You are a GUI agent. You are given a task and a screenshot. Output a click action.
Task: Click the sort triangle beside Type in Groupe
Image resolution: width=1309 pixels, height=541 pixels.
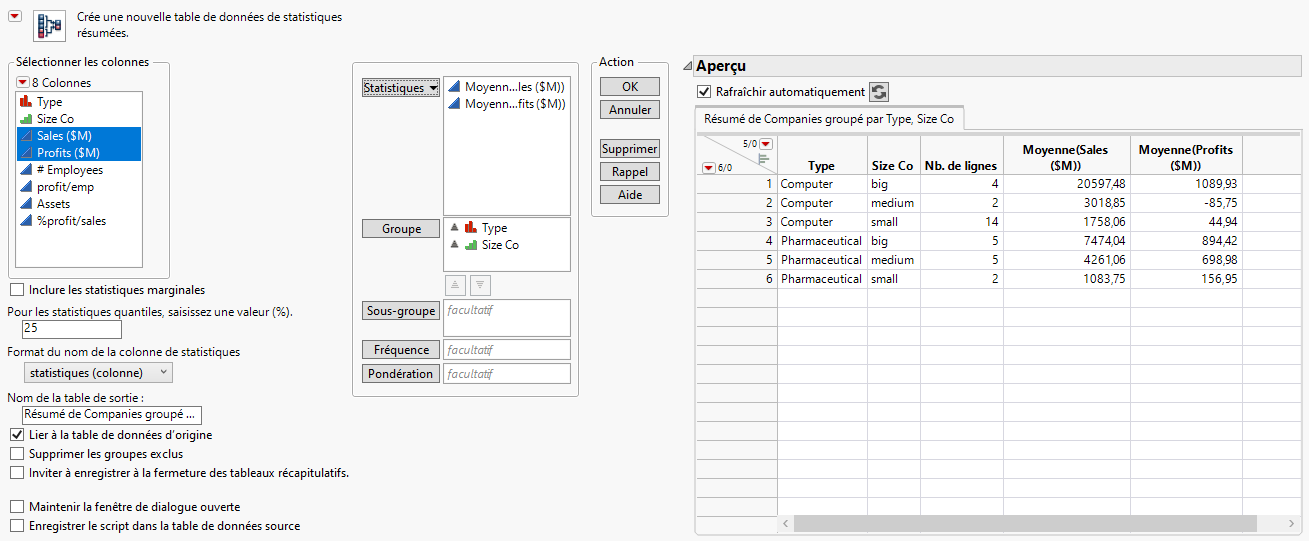[x=454, y=228]
